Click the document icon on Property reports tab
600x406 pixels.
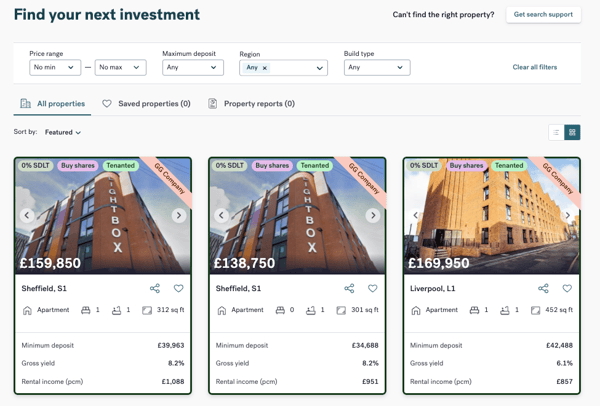(x=212, y=104)
